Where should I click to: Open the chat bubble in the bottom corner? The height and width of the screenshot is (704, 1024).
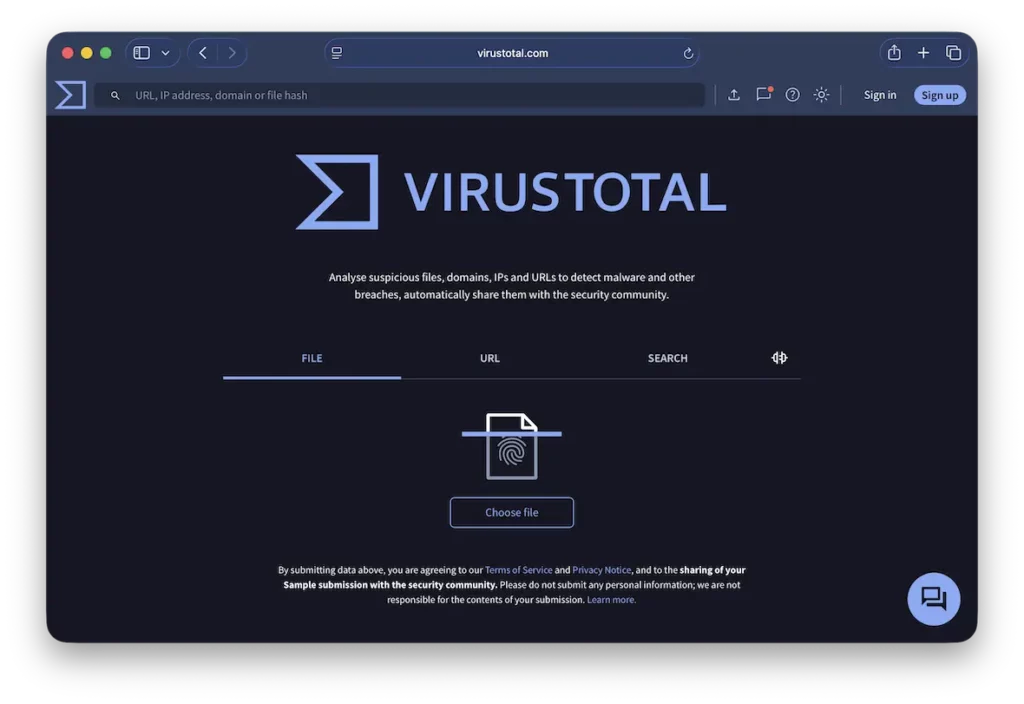[x=933, y=598]
